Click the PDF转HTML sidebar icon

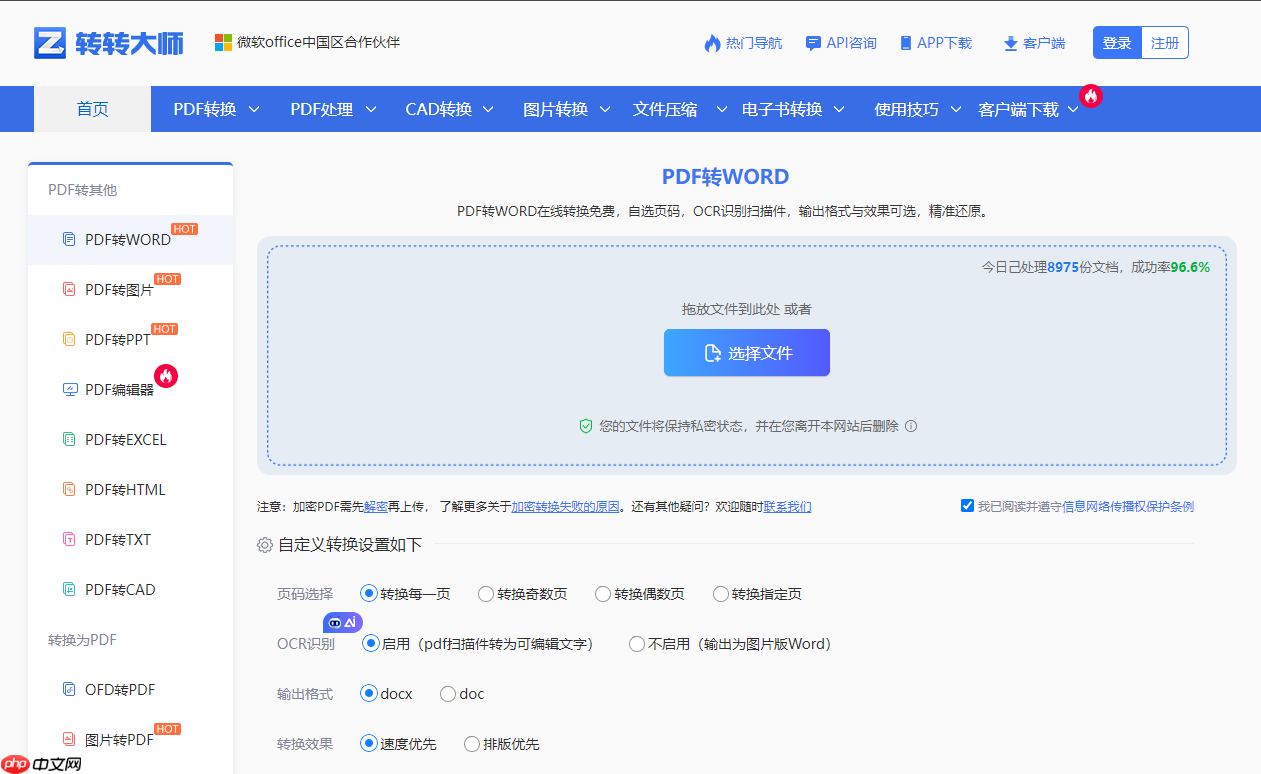click(69, 489)
